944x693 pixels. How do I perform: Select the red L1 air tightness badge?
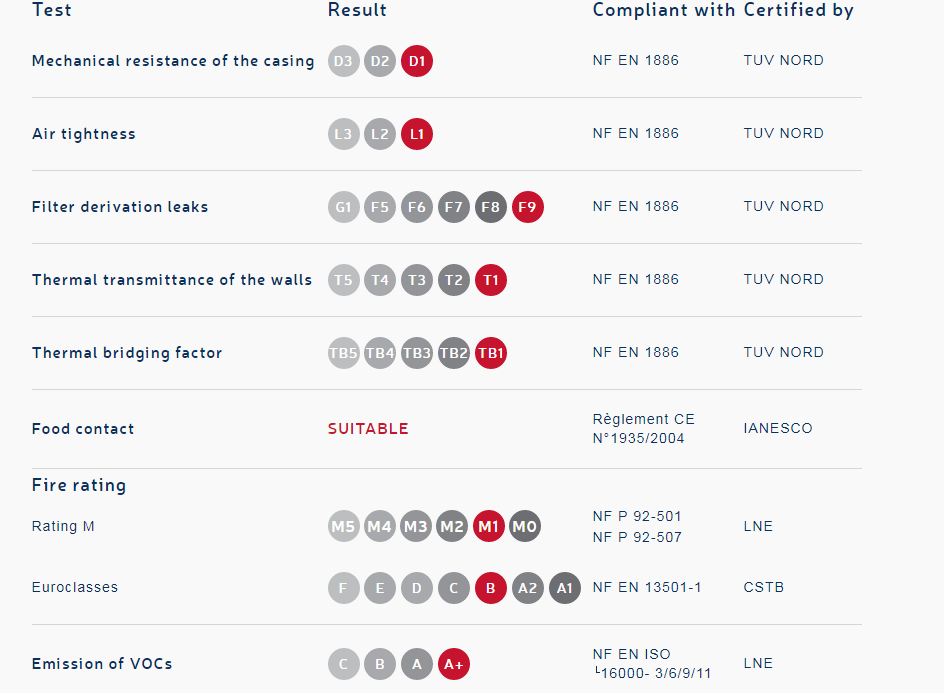(x=417, y=134)
